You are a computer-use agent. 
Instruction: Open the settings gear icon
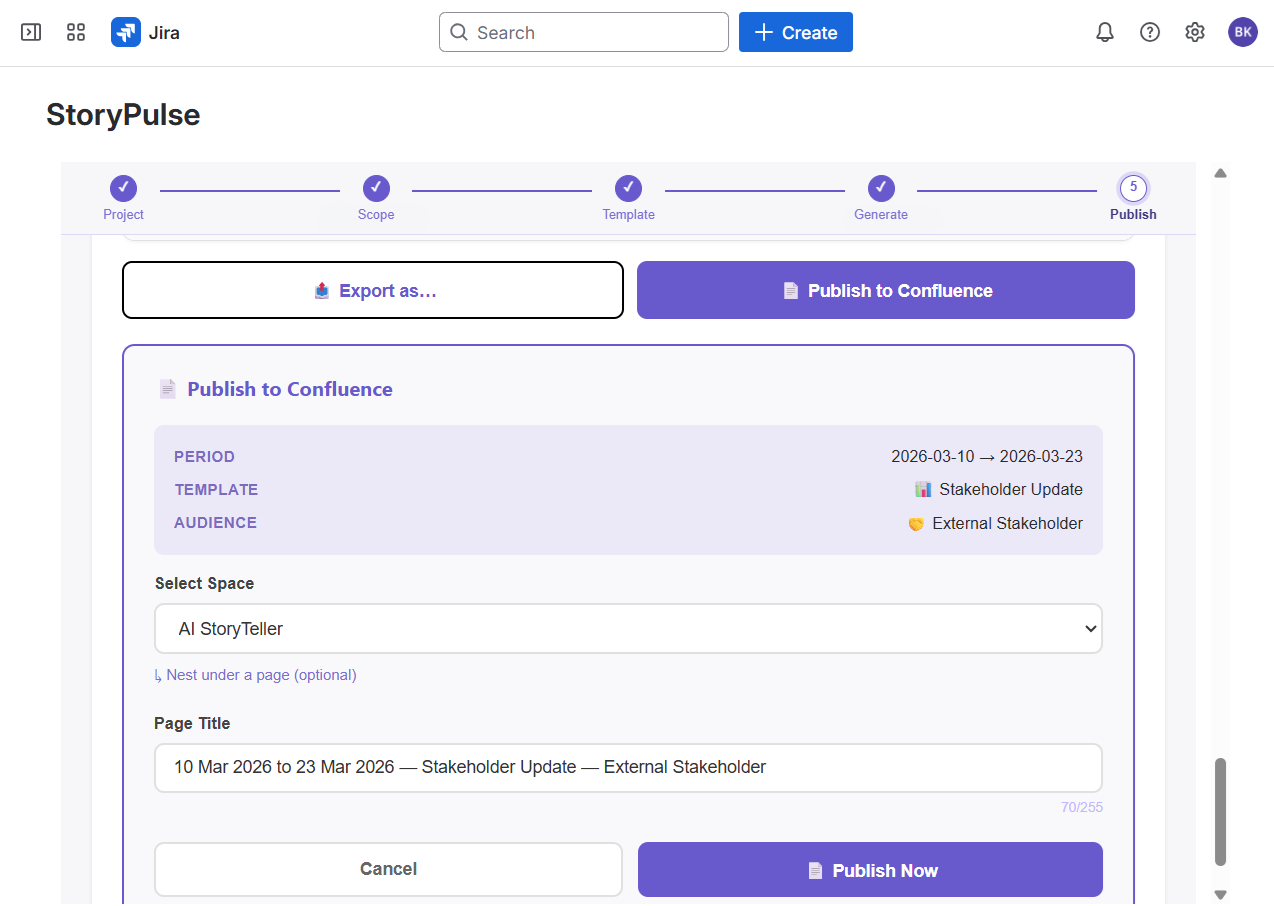1195,32
